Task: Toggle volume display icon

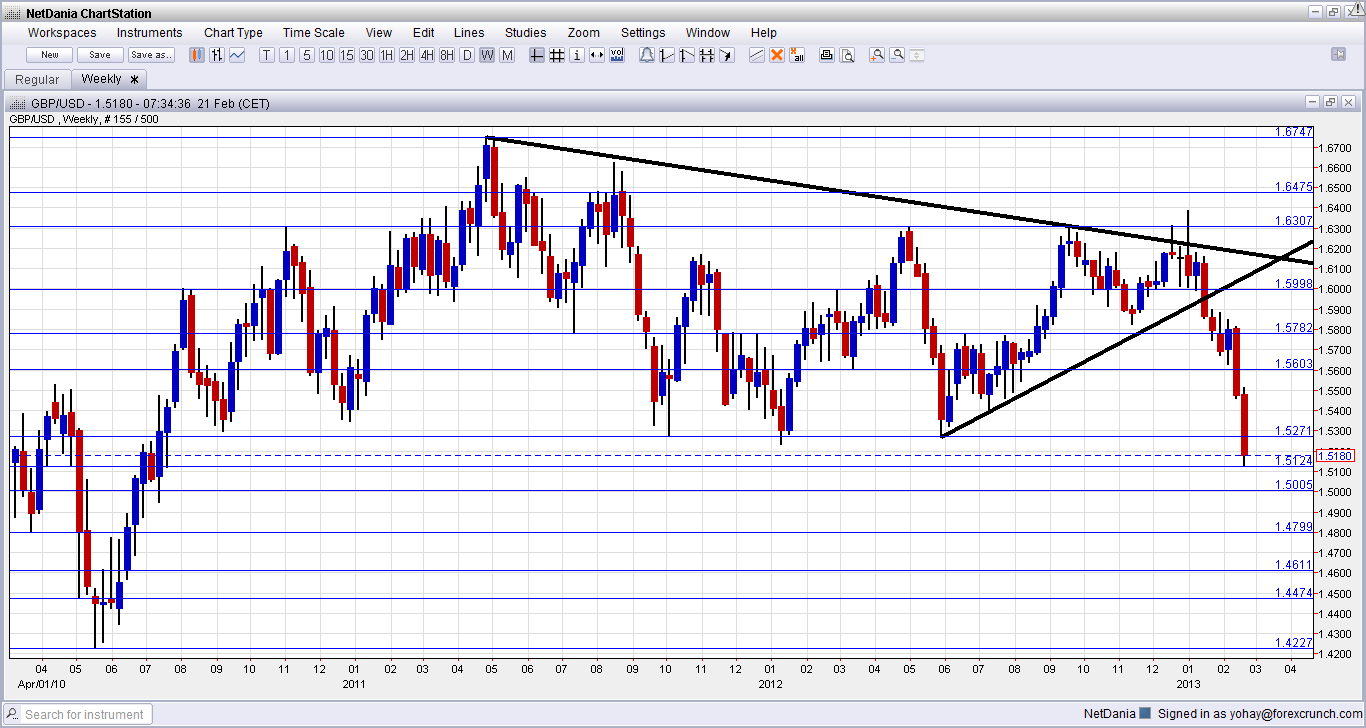Action: pos(617,55)
